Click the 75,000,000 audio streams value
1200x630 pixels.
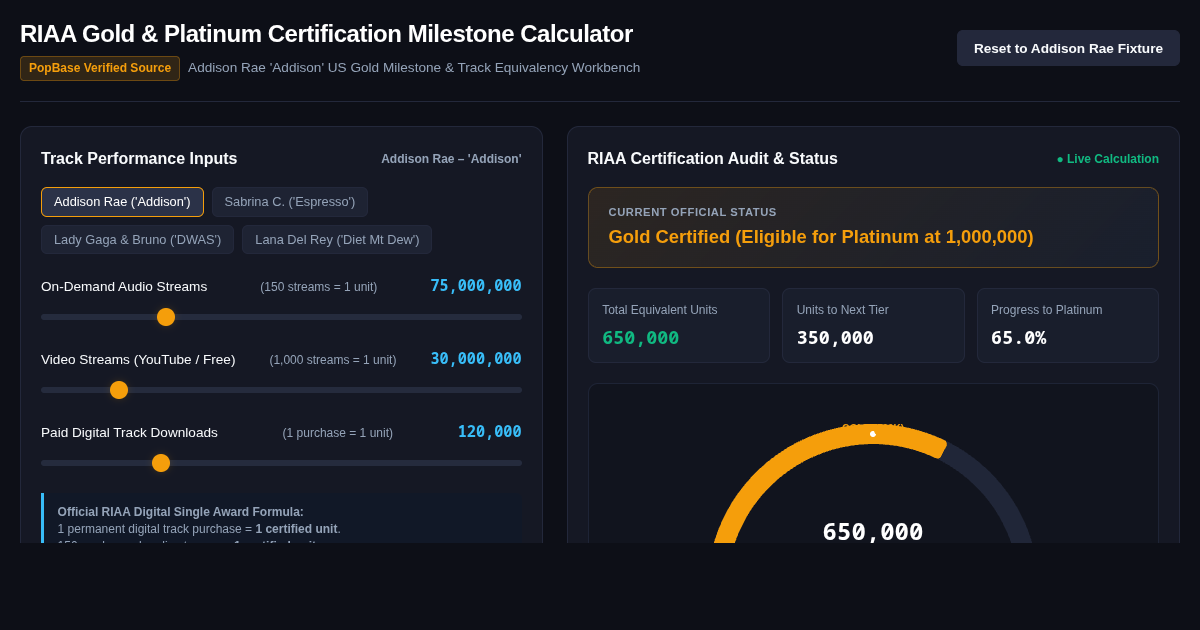point(476,286)
